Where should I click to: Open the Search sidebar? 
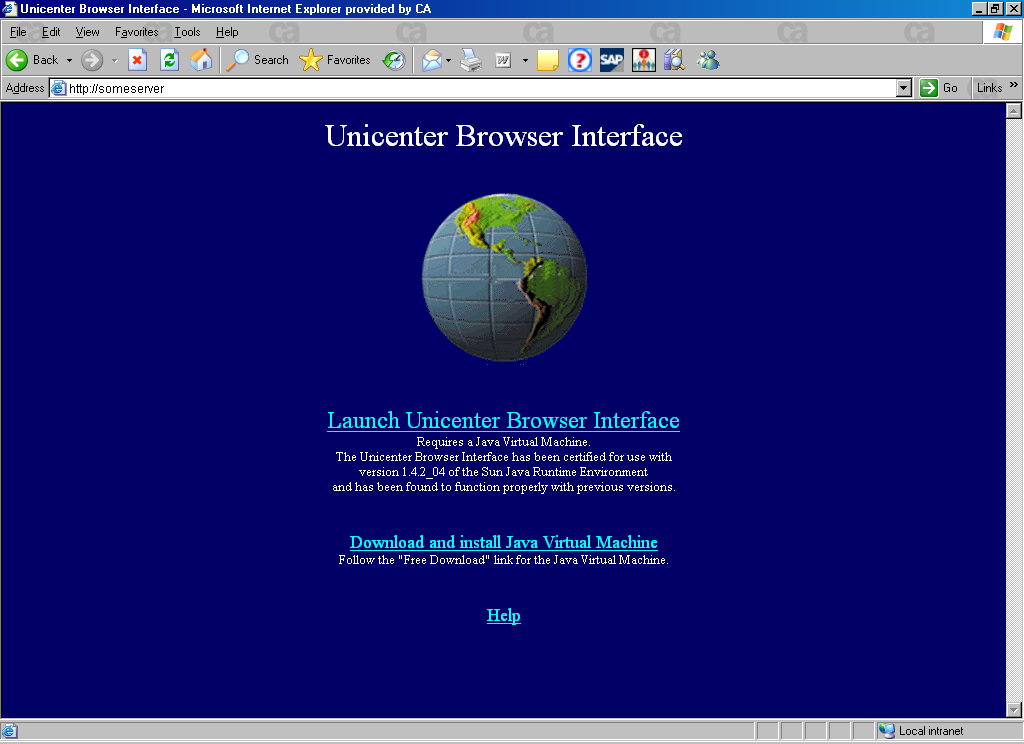(x=257, y=60)
